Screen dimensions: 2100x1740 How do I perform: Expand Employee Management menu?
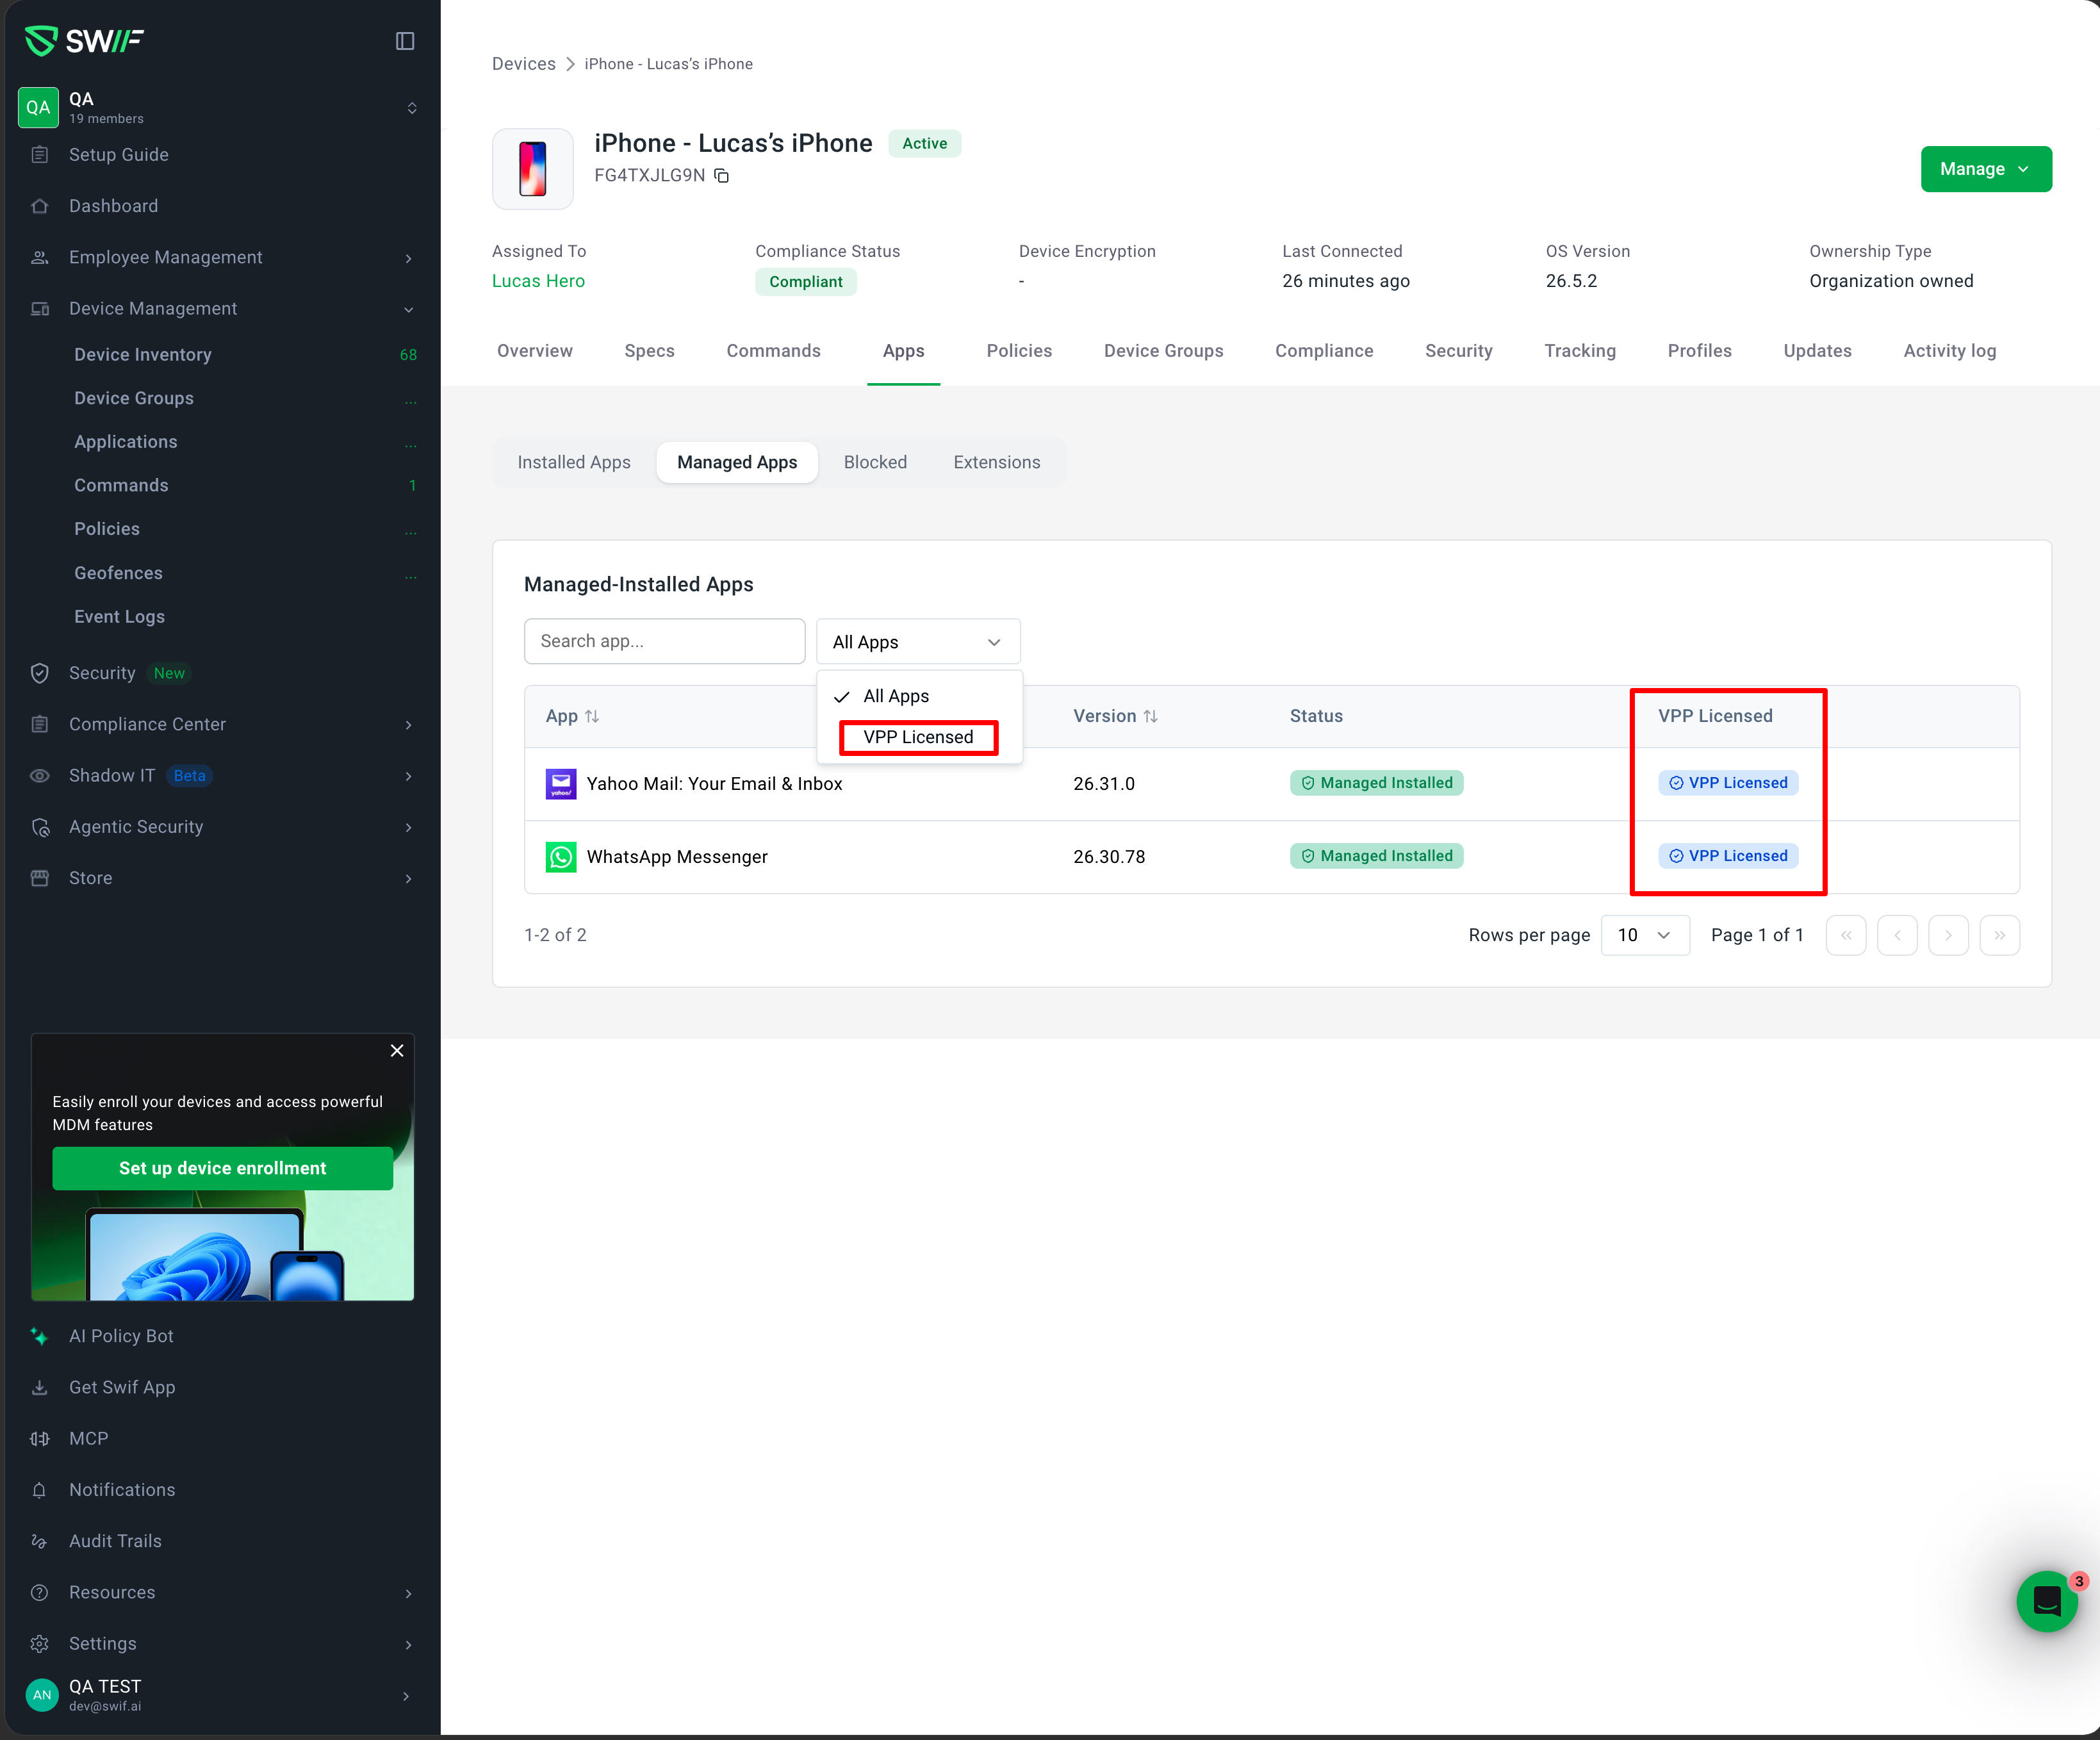(x=409, y=258)
